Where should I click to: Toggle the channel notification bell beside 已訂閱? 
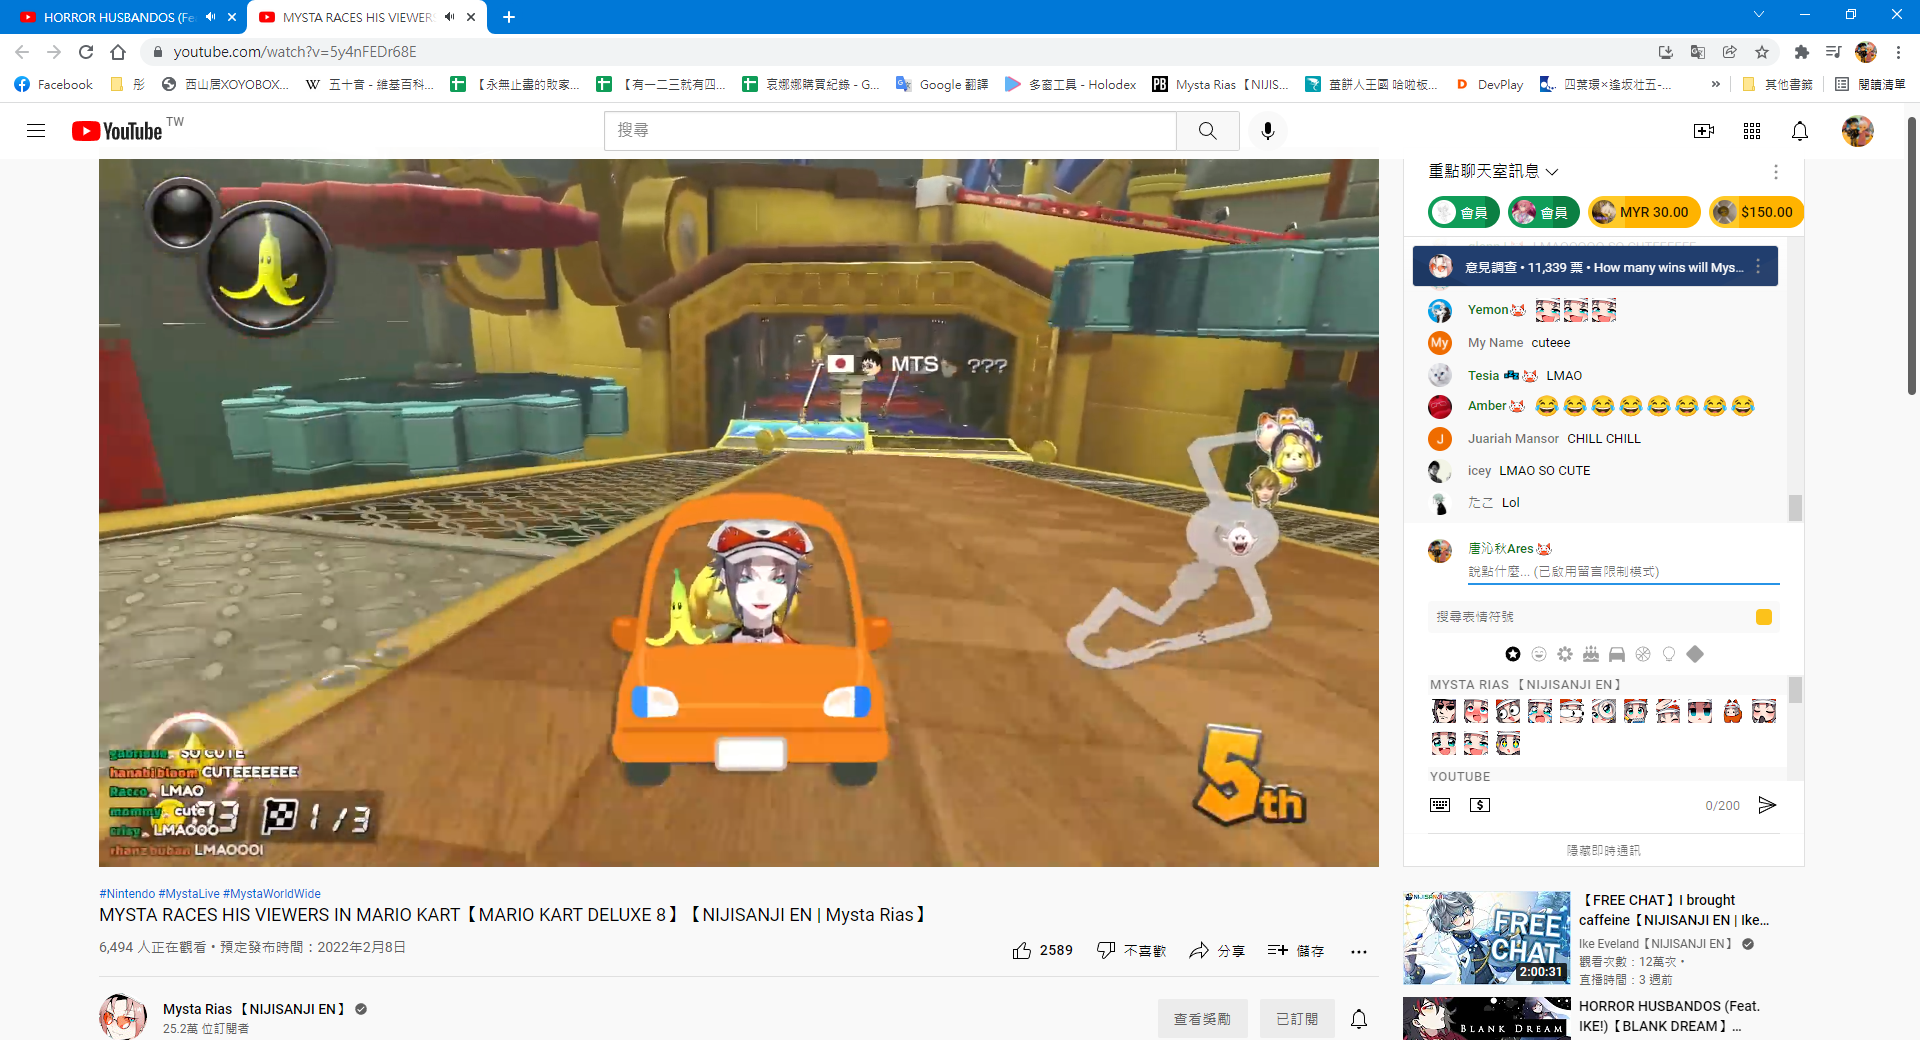click(1359, 1019)
